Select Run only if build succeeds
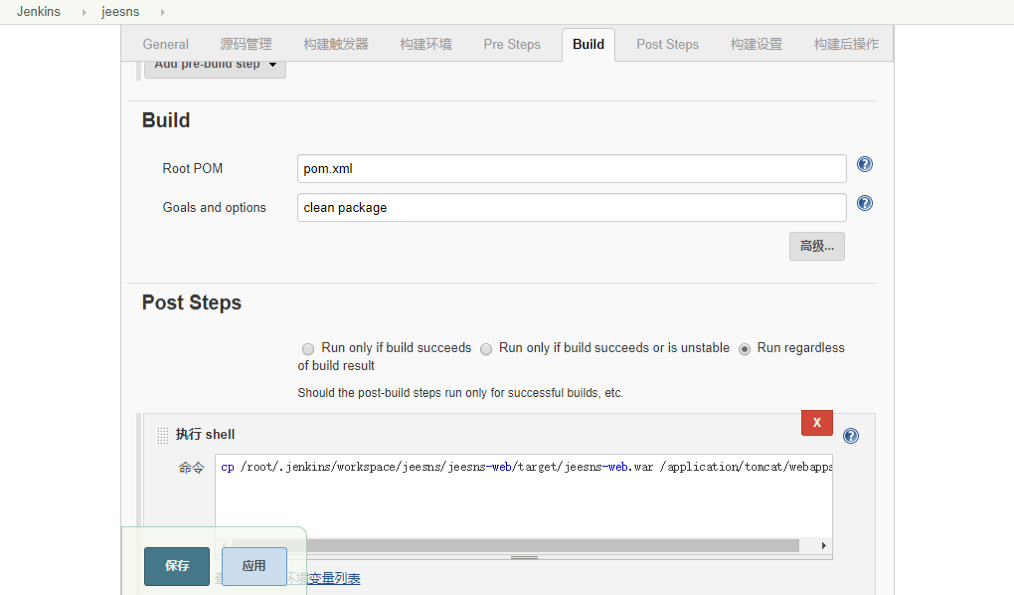Image resolution: width=1014 pixels, height=595 pixels. click(308, 349)
